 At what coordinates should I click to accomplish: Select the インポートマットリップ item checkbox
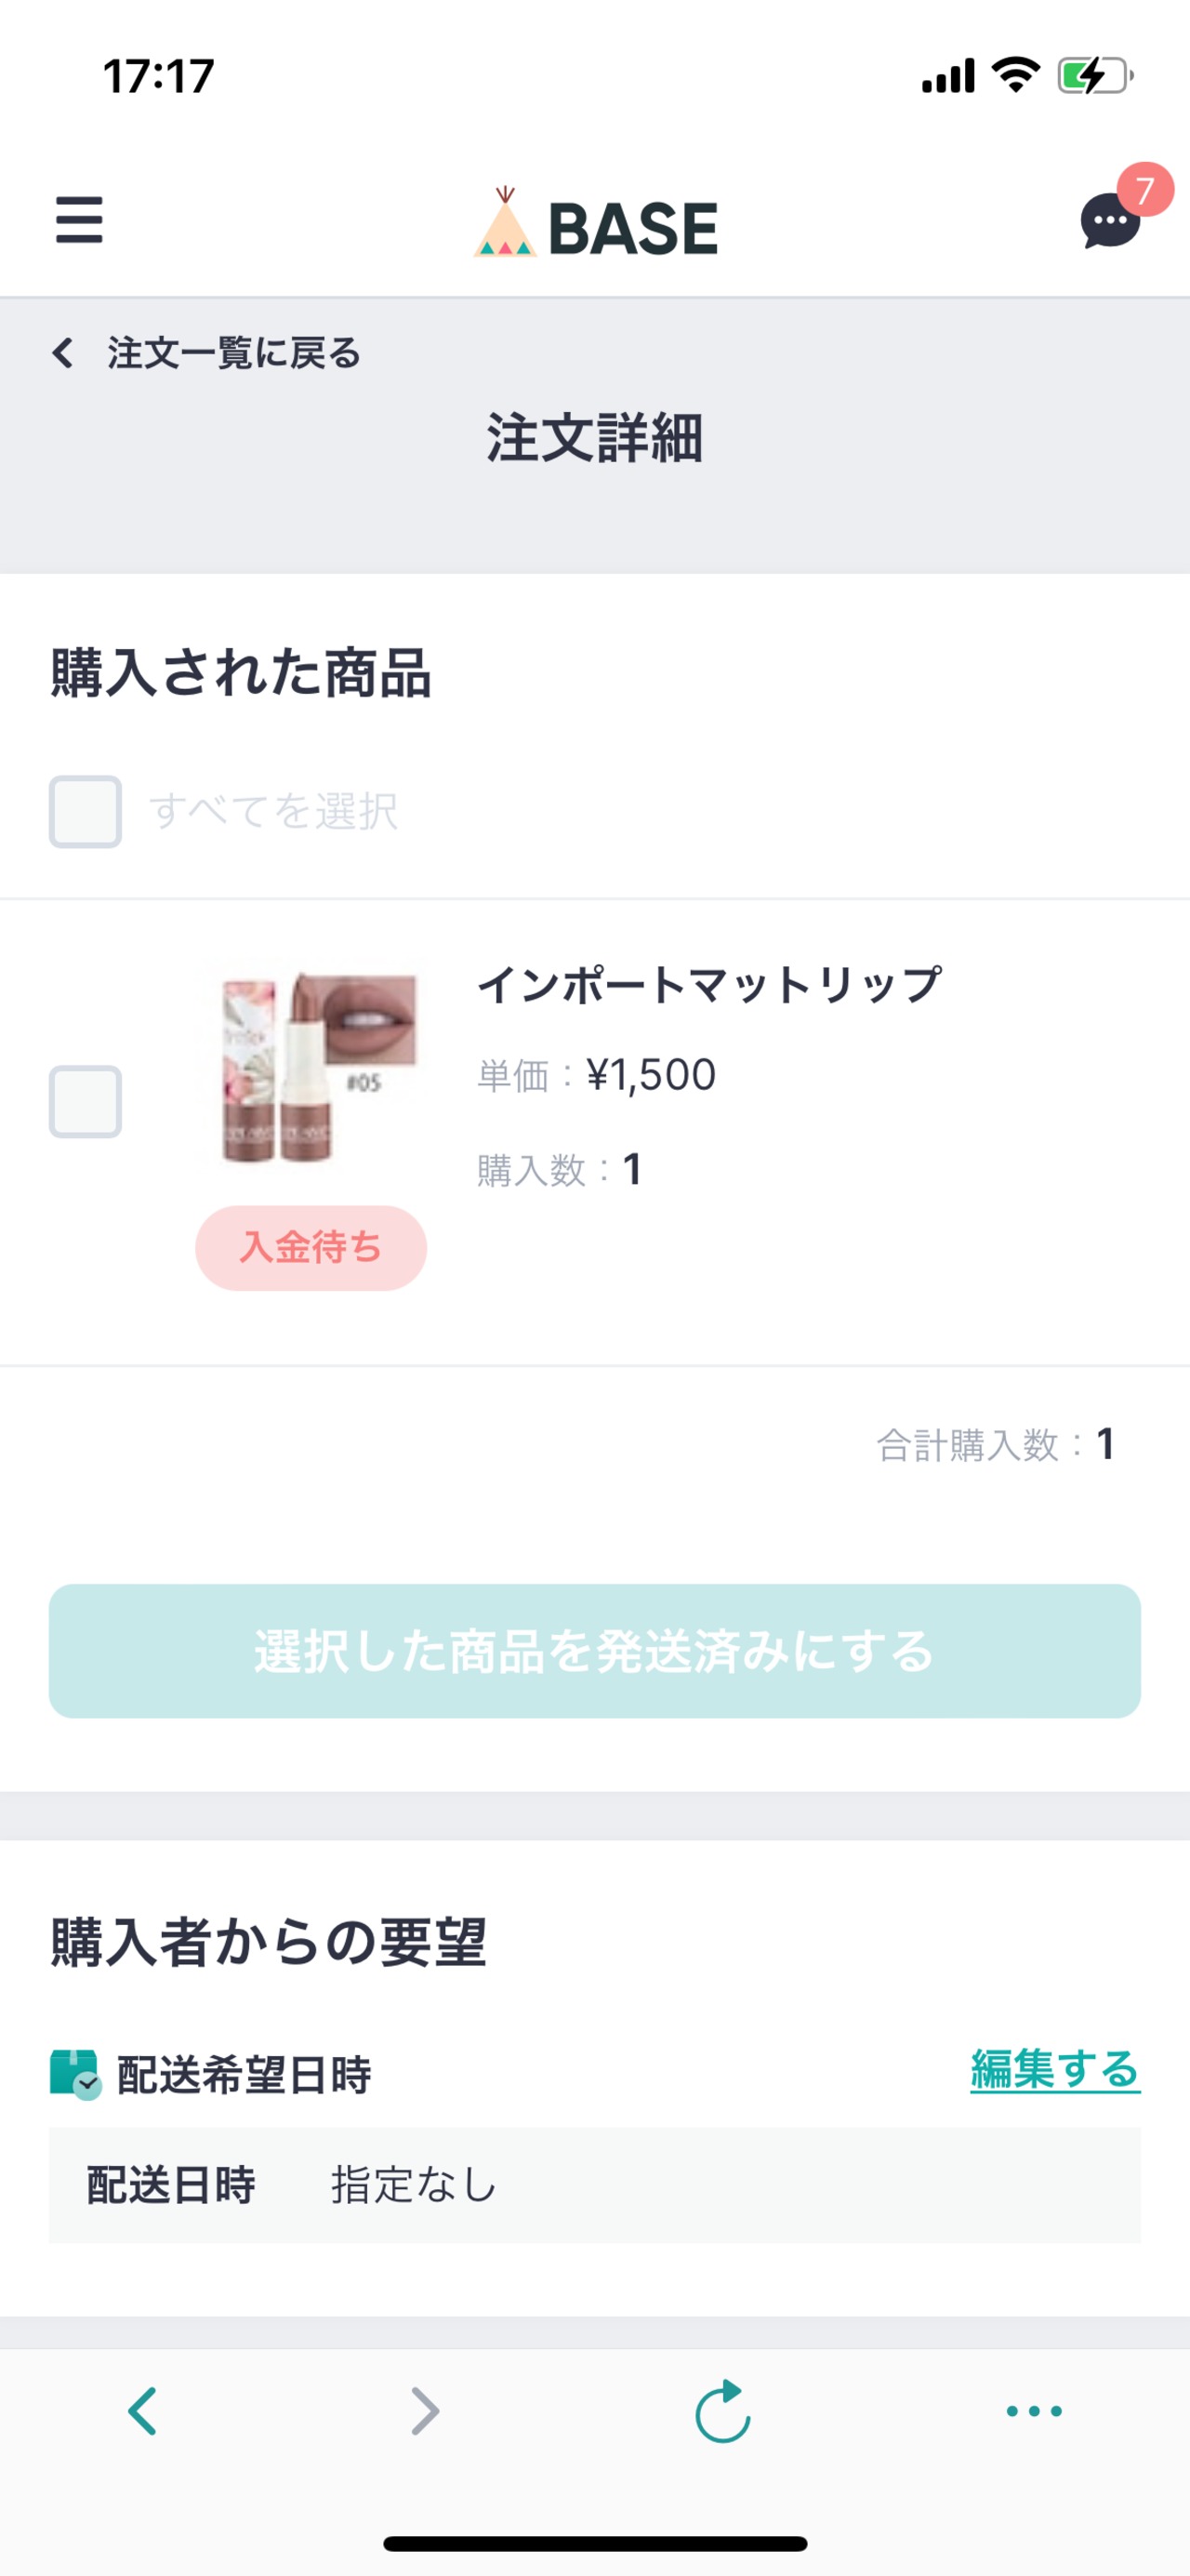pyautogui.click(x=86, y=1101)
